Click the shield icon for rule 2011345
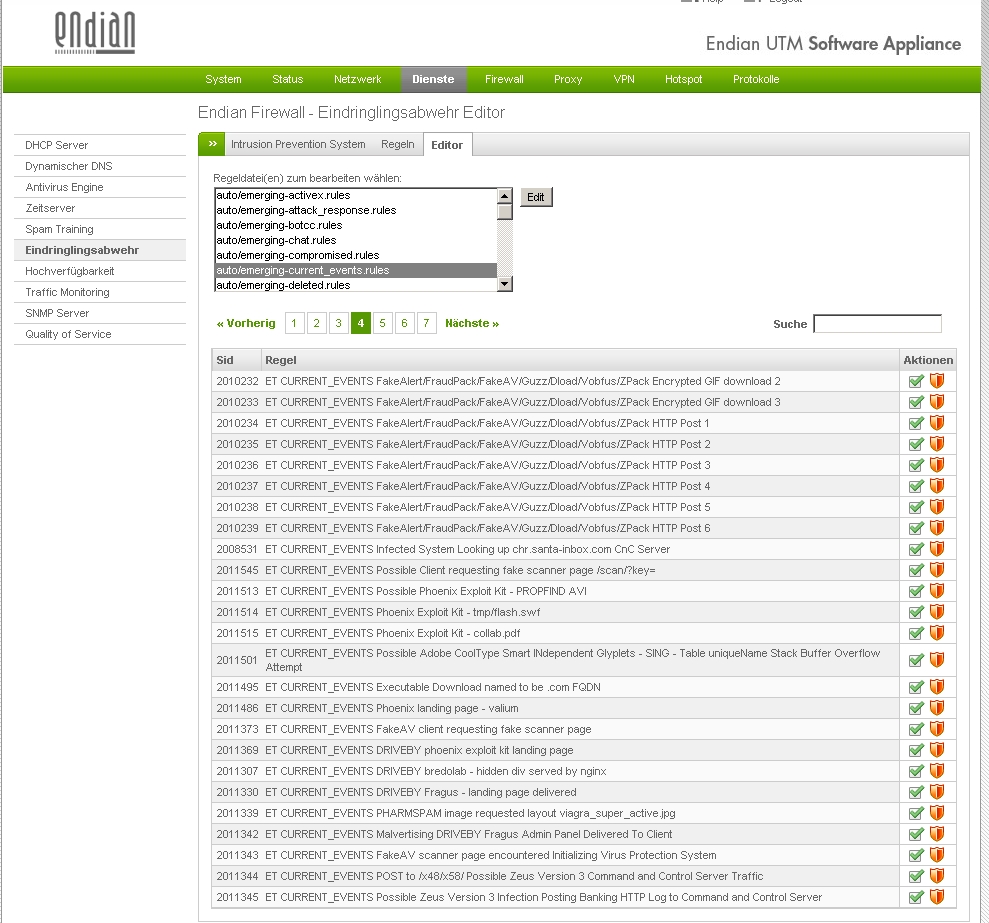The height and width of the screenshot is (923, 989). (937, 897)
